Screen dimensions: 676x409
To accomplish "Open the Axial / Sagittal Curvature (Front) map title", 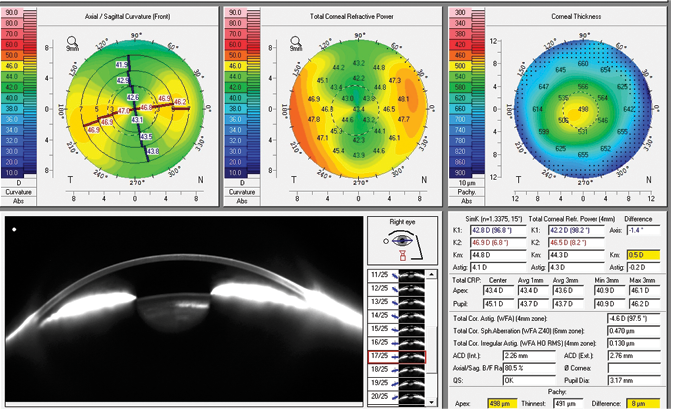I will pyautogui.click(x=128, y=16).
